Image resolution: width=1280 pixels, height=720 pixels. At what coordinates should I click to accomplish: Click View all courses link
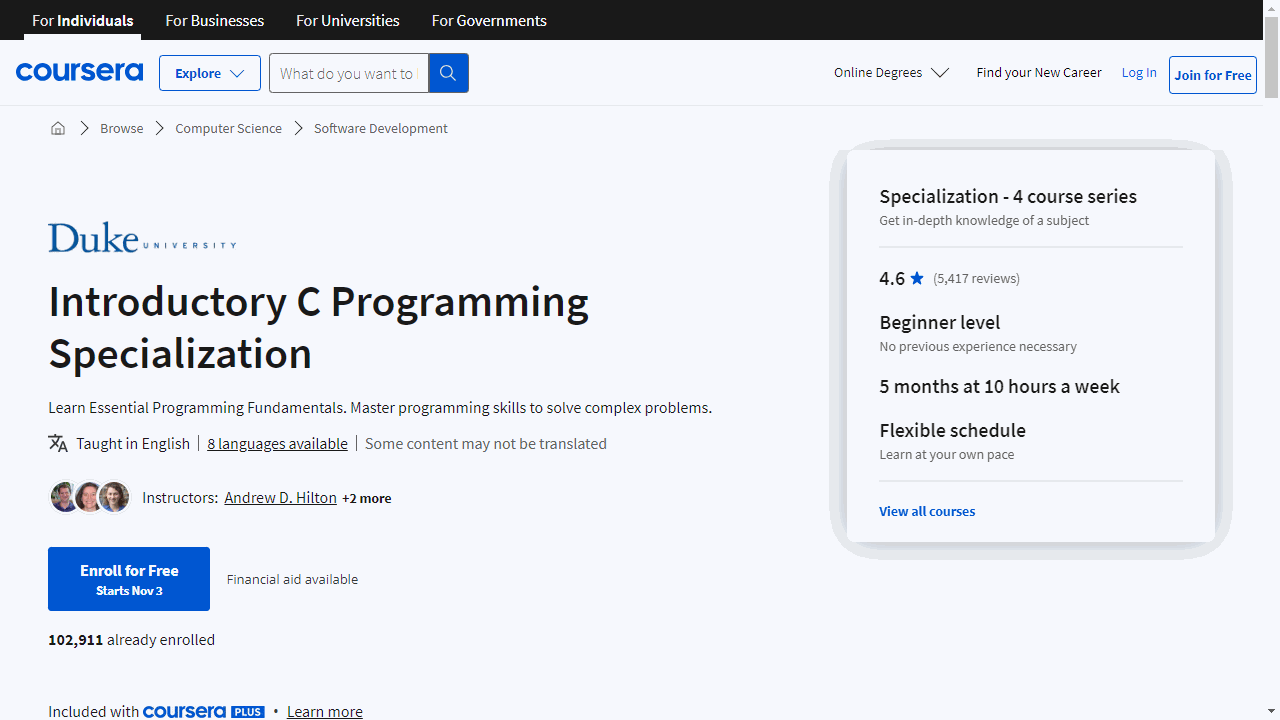(927, 511)
